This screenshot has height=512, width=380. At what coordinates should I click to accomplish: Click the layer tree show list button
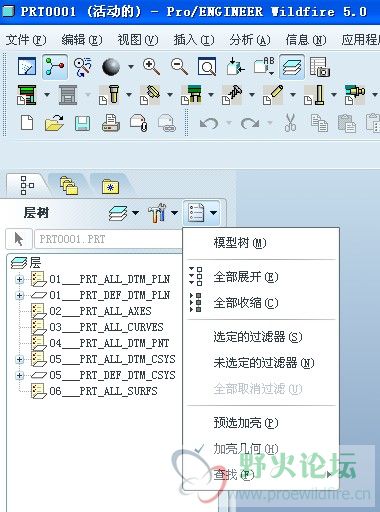tap(201, 213)
